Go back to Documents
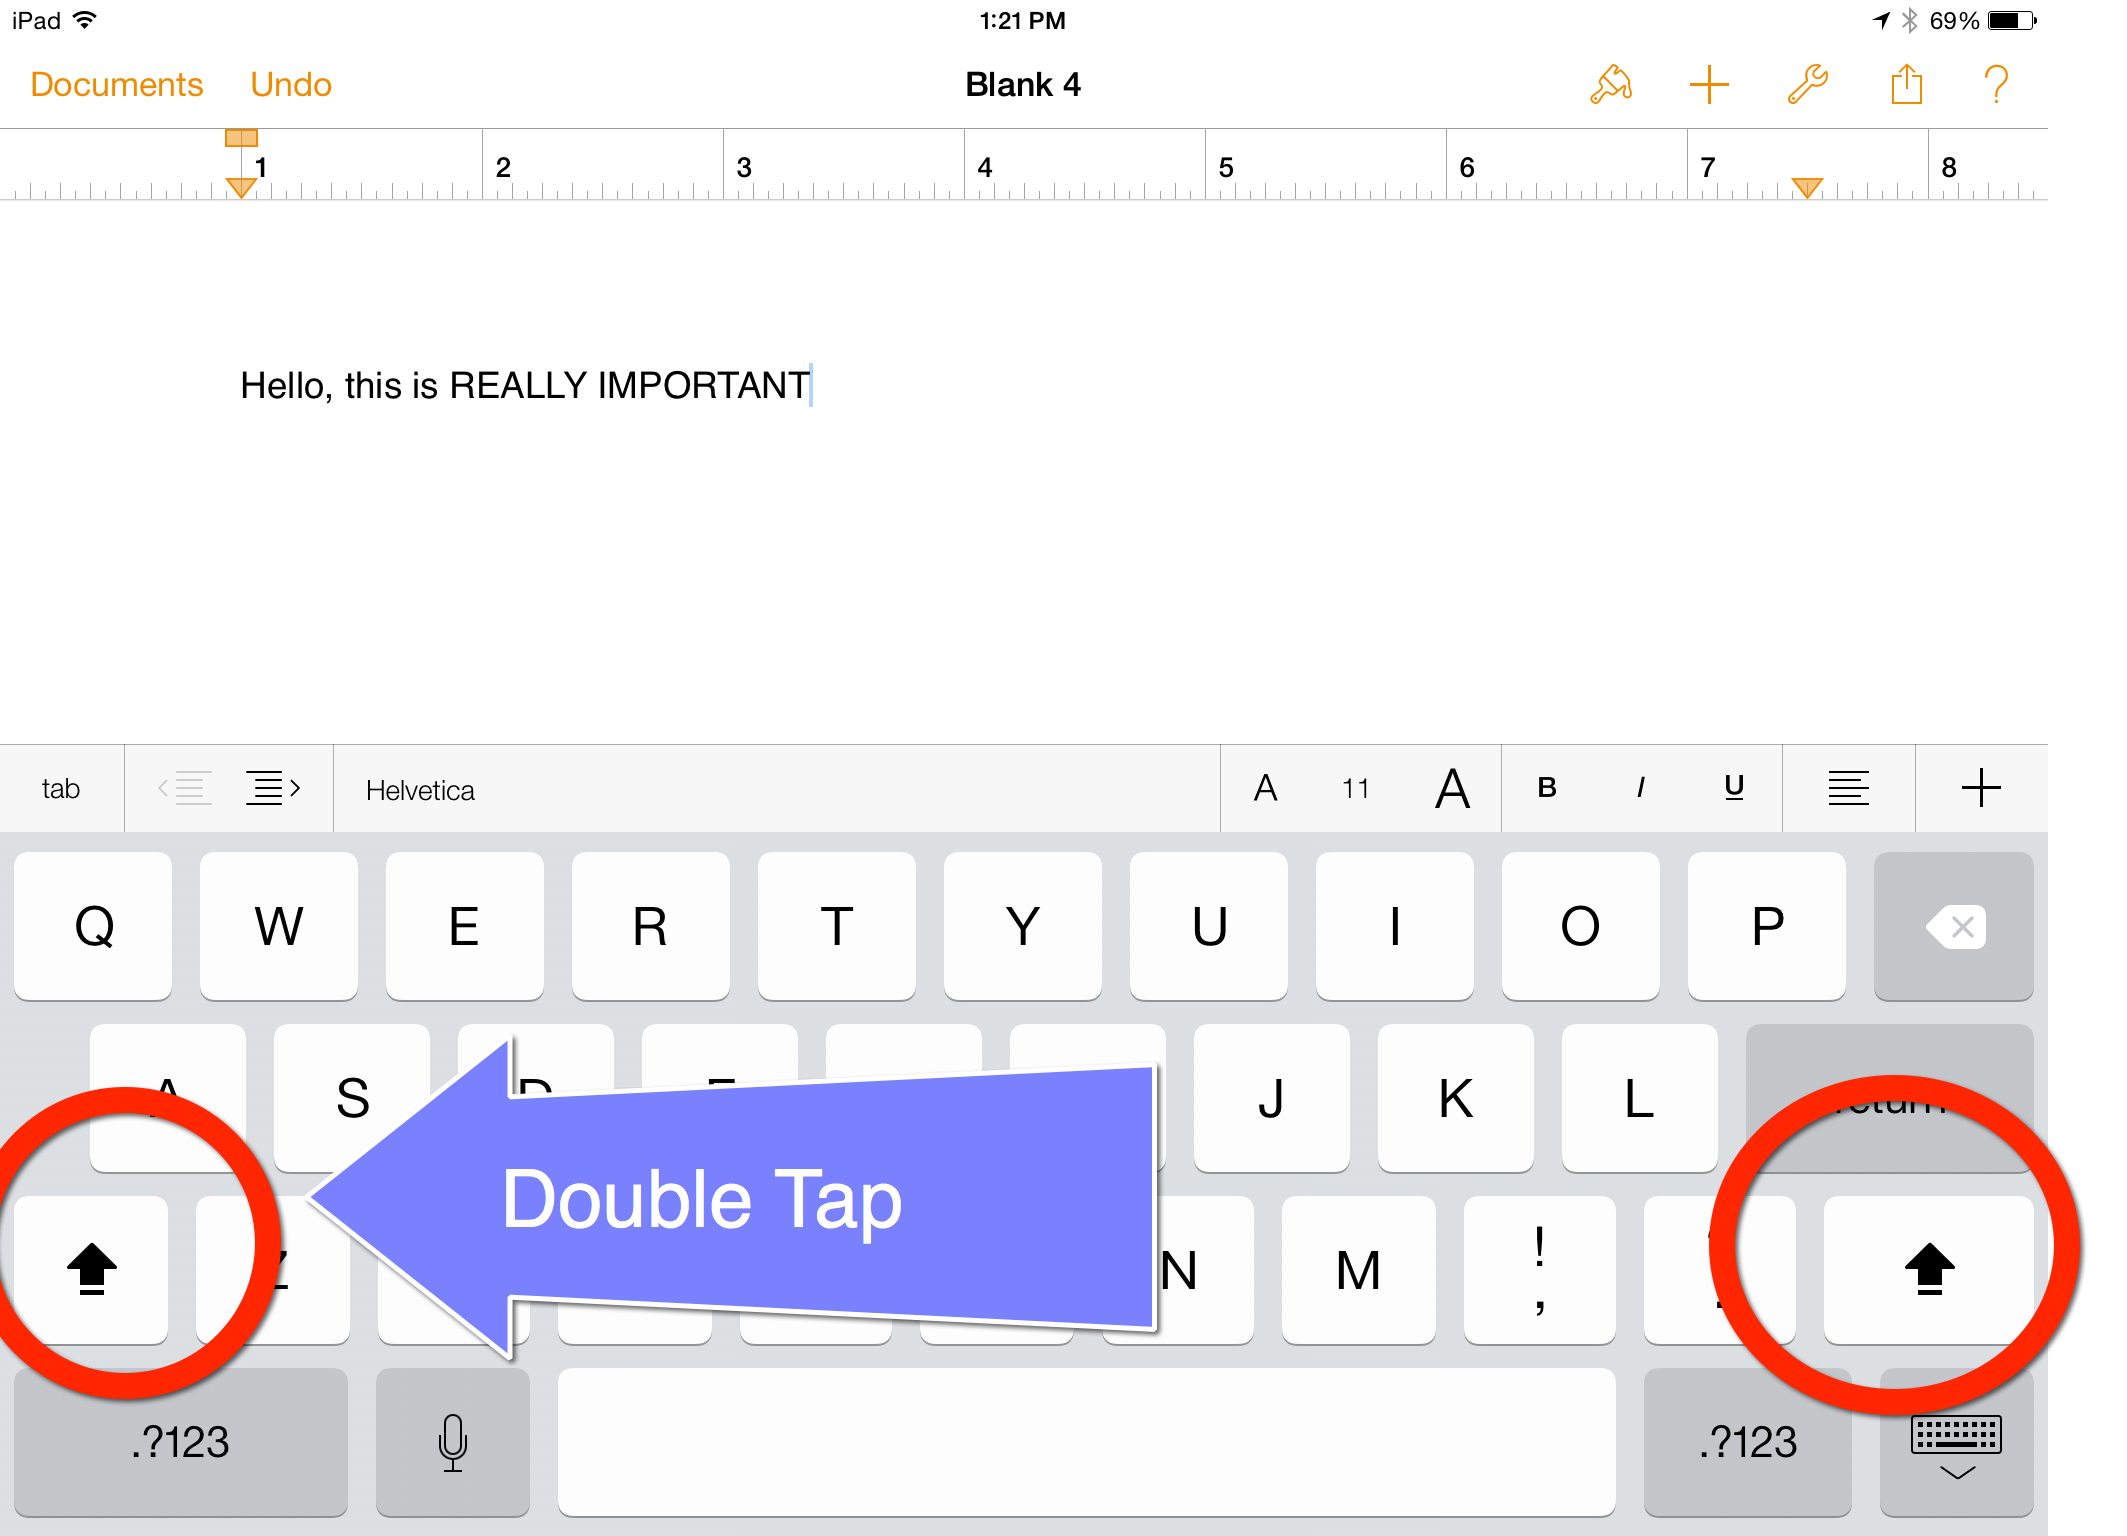 (x=117, y=85)
